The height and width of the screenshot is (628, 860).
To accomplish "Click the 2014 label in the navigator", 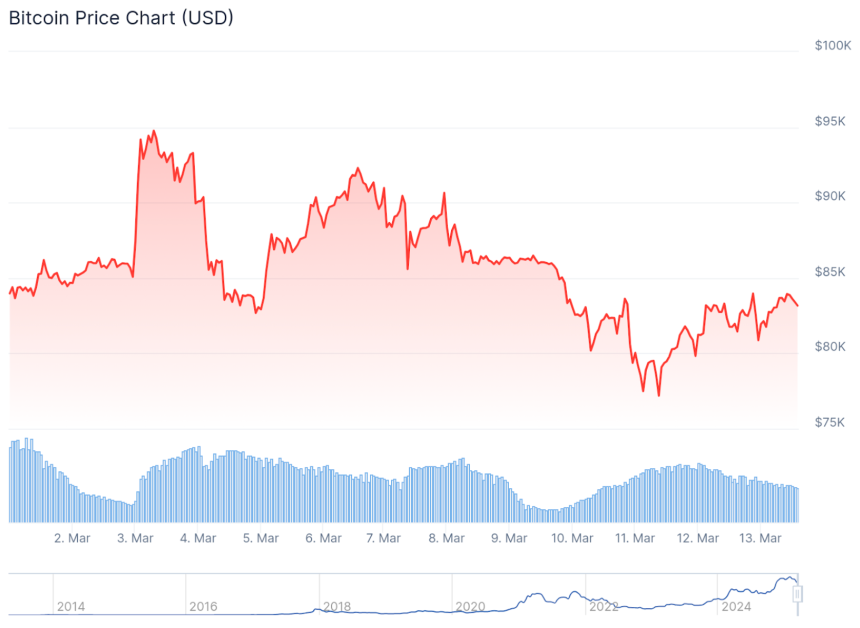I will pos(71,606).
